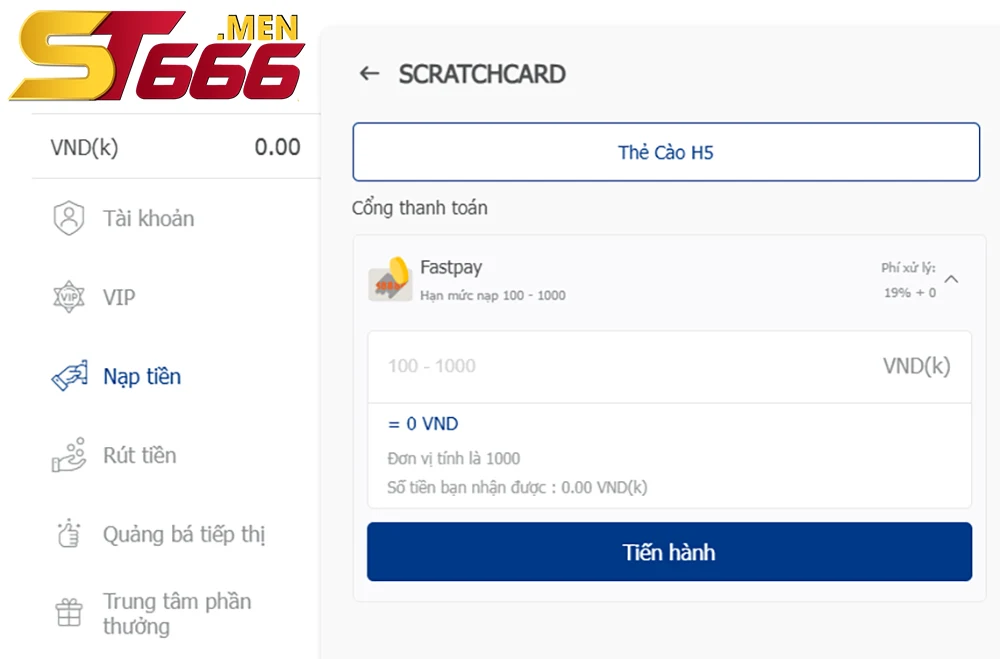Click the back arrow beside SCRATCHCARD
The height and width of the screenshot is (659, 1000).
coord(369,74)
